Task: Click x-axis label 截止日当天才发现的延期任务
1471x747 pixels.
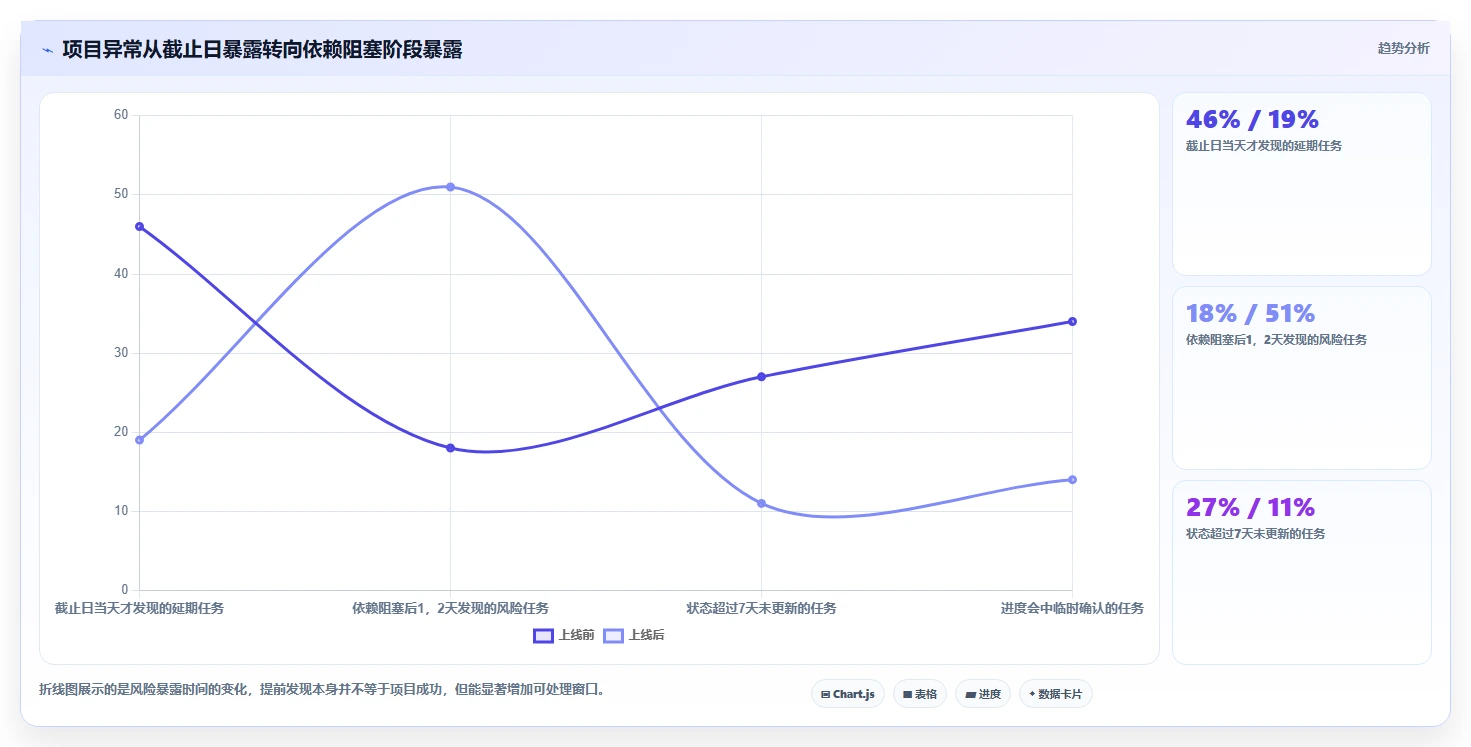Action: (139, 608)
